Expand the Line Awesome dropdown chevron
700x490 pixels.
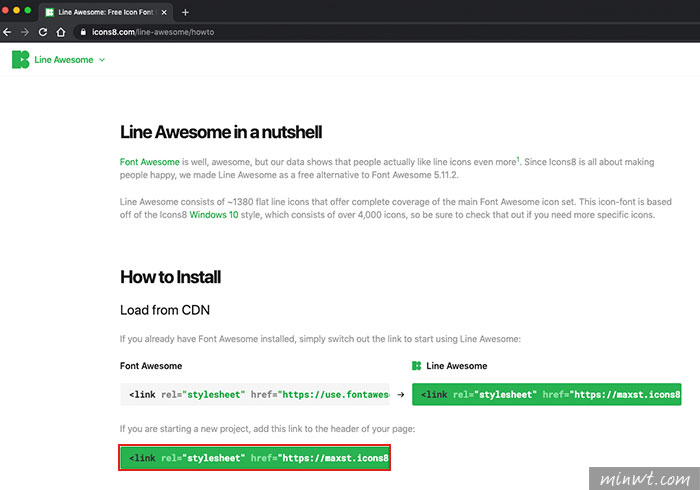(x=102, y=60)
